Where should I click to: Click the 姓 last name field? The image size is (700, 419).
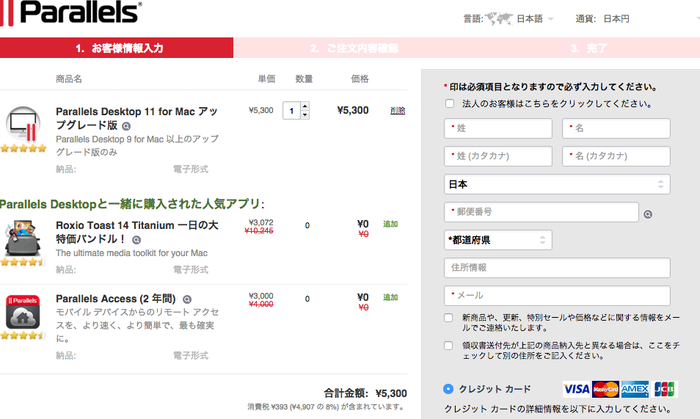pos(498,129)
